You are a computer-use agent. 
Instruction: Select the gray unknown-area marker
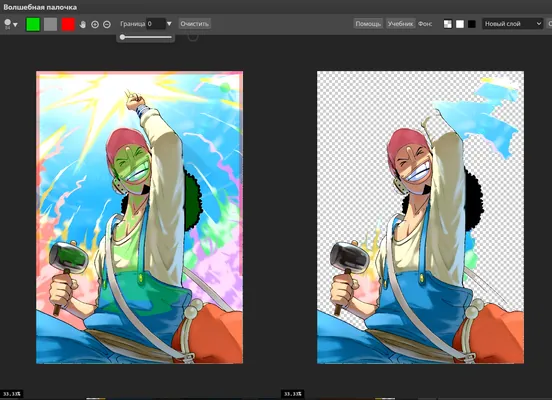[50, 24]
